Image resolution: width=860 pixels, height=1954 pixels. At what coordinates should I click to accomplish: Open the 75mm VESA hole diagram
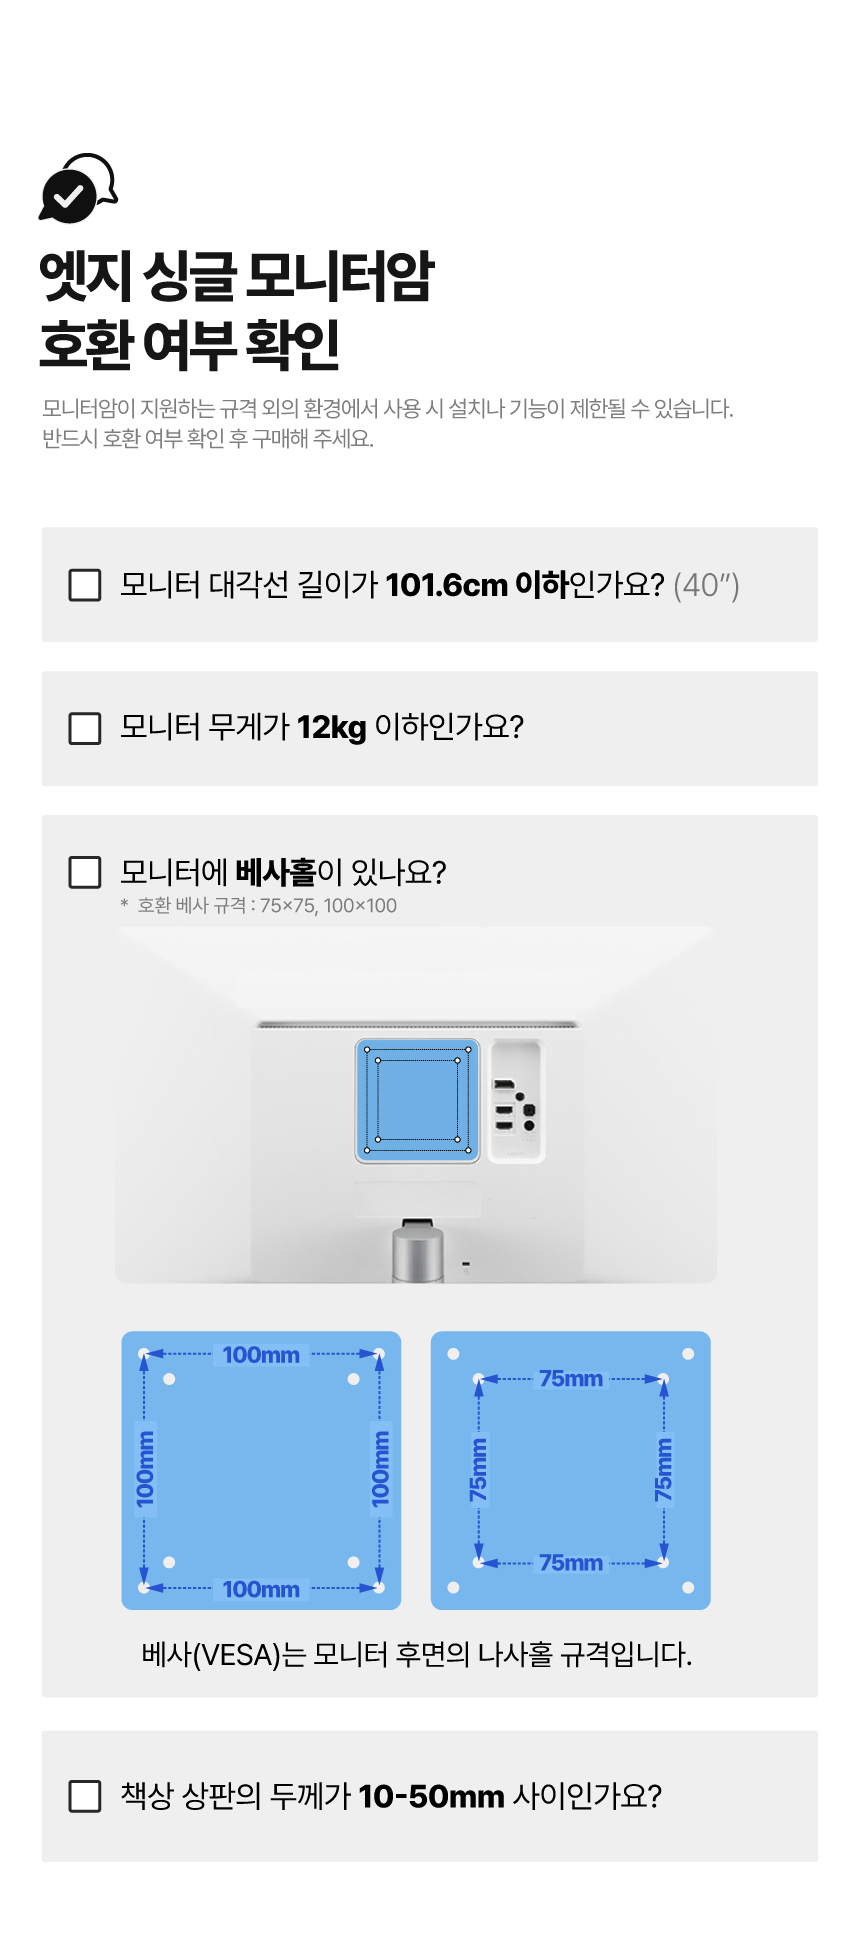point(570,1470)
